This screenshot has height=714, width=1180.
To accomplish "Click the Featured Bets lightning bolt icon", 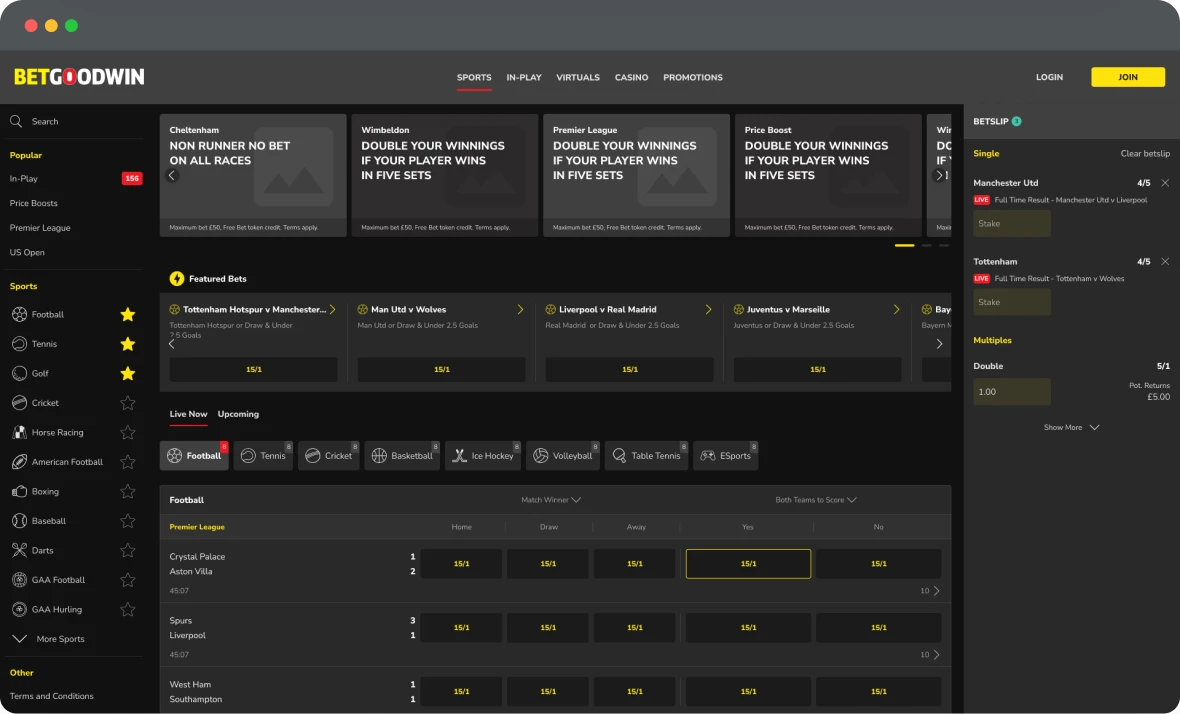I will click(177, 278).
